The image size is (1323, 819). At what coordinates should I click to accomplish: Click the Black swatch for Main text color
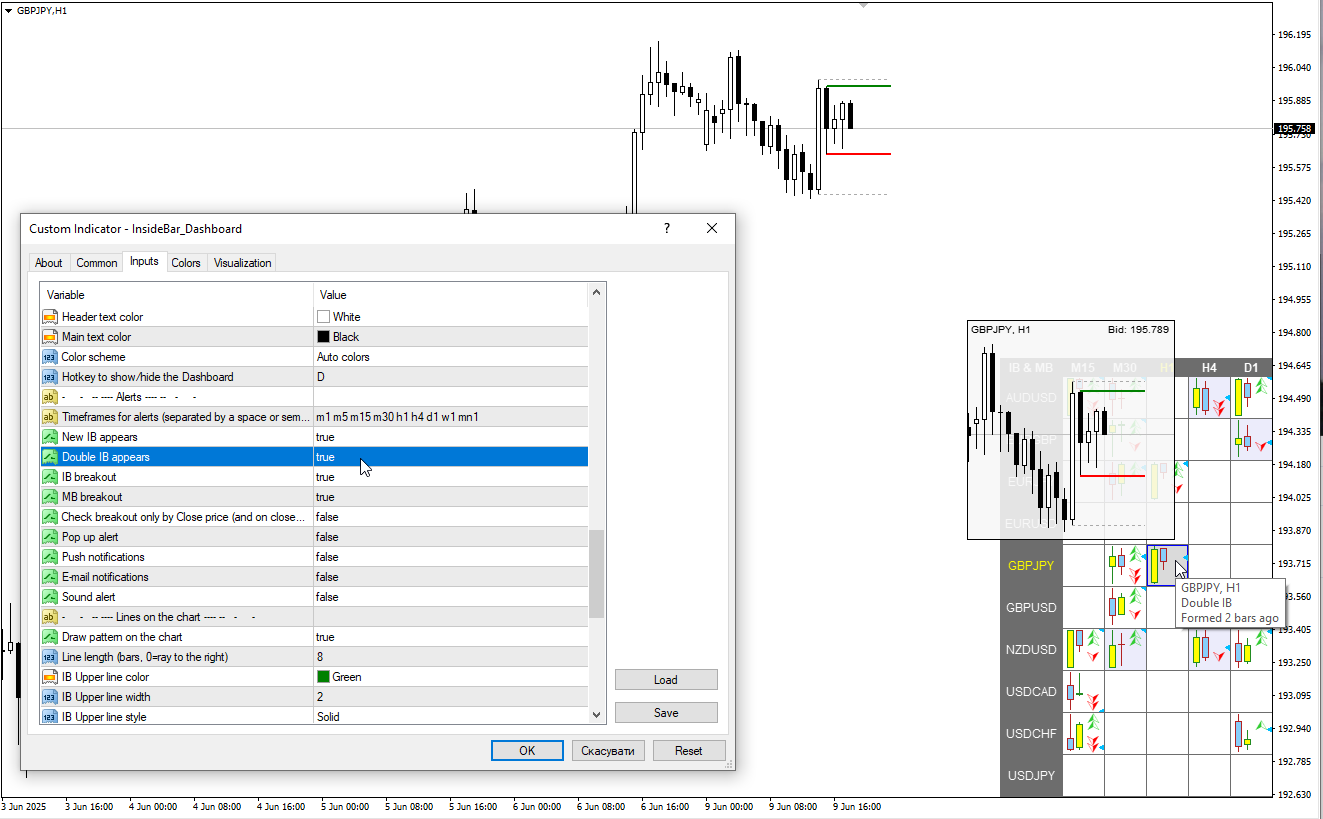tap(323, 337)
